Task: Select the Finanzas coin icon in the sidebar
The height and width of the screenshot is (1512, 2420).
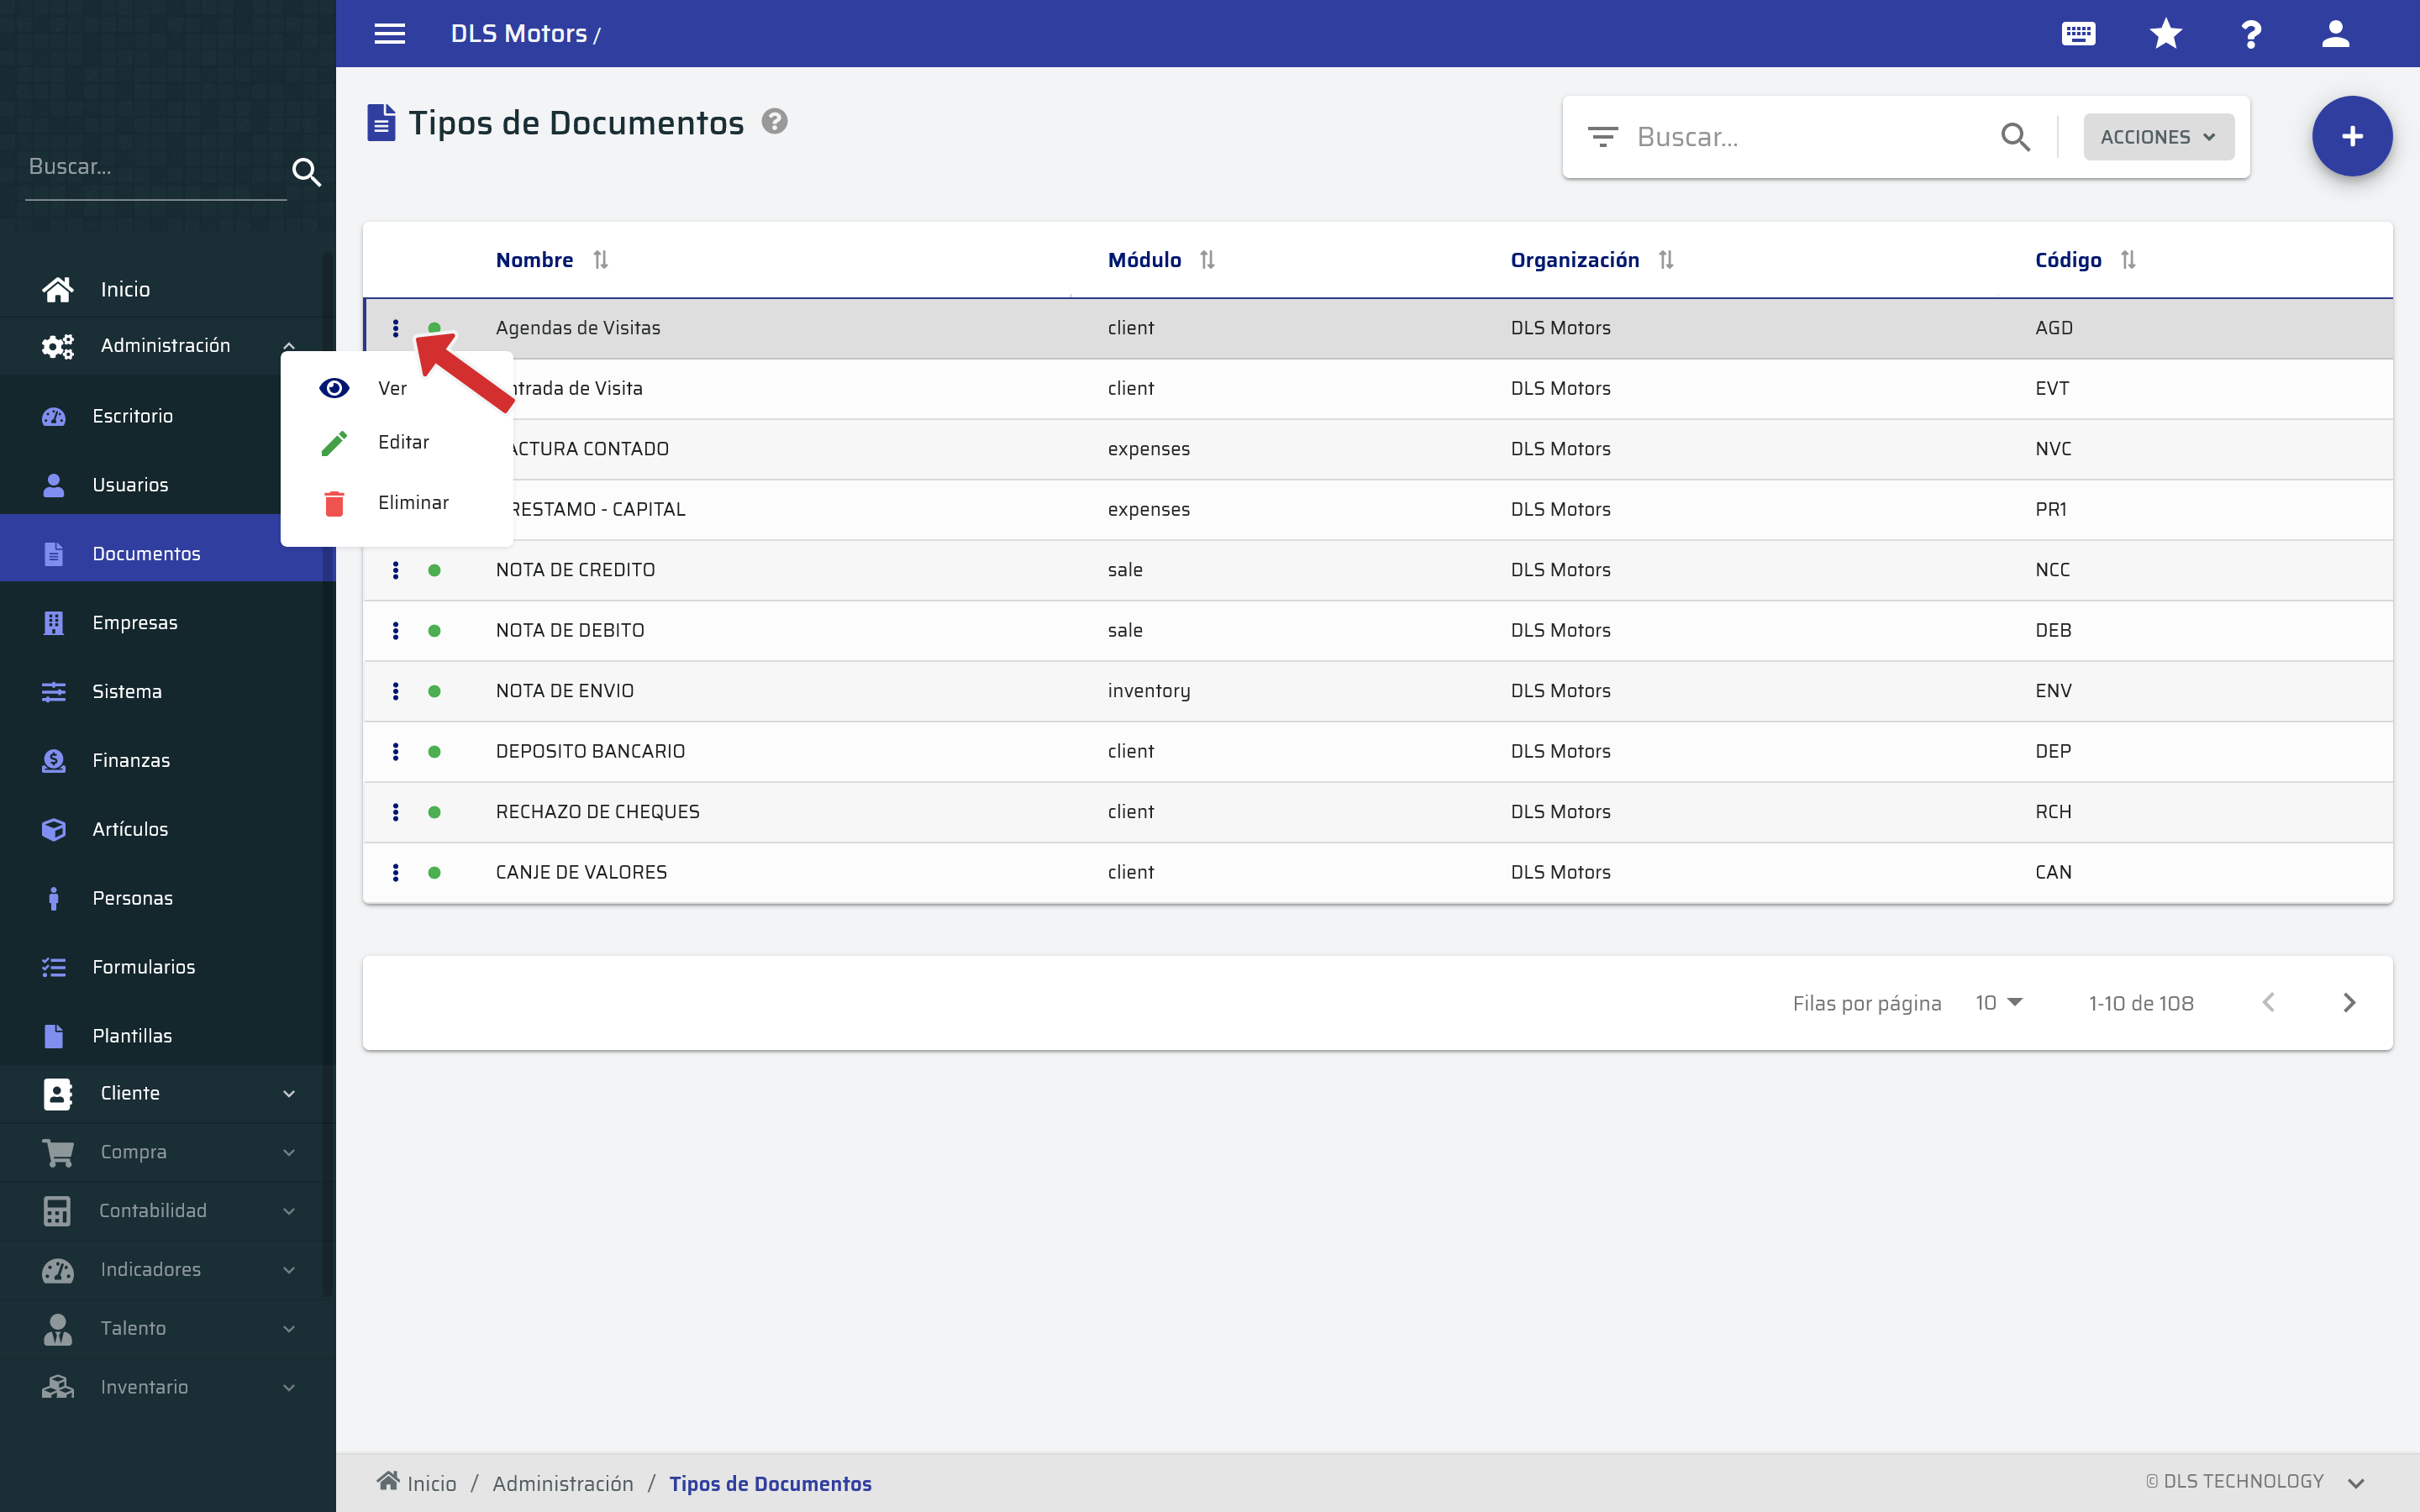Action: pos(56,759)
